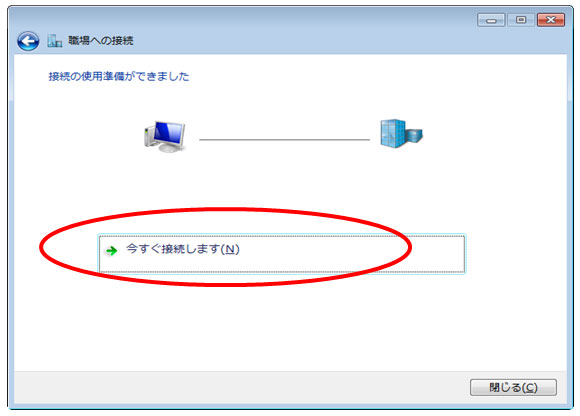The width and height of the screenshot is (580, 416).
Task: Click the 職場への接続 window title text
Action: [x=101, y=40]
